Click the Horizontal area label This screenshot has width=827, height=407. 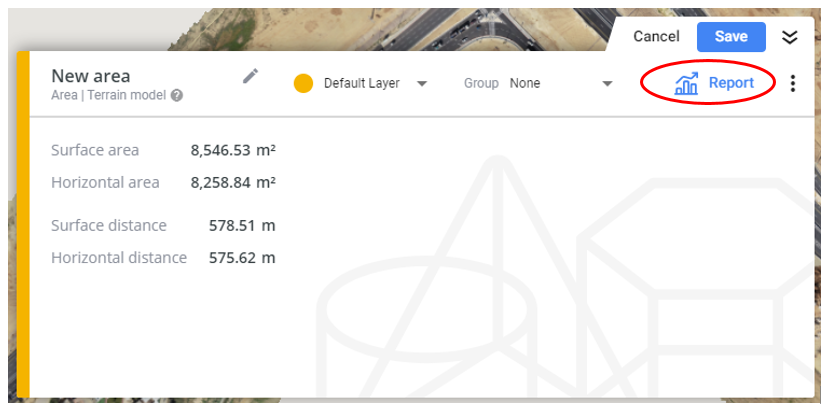pos(105,183)
